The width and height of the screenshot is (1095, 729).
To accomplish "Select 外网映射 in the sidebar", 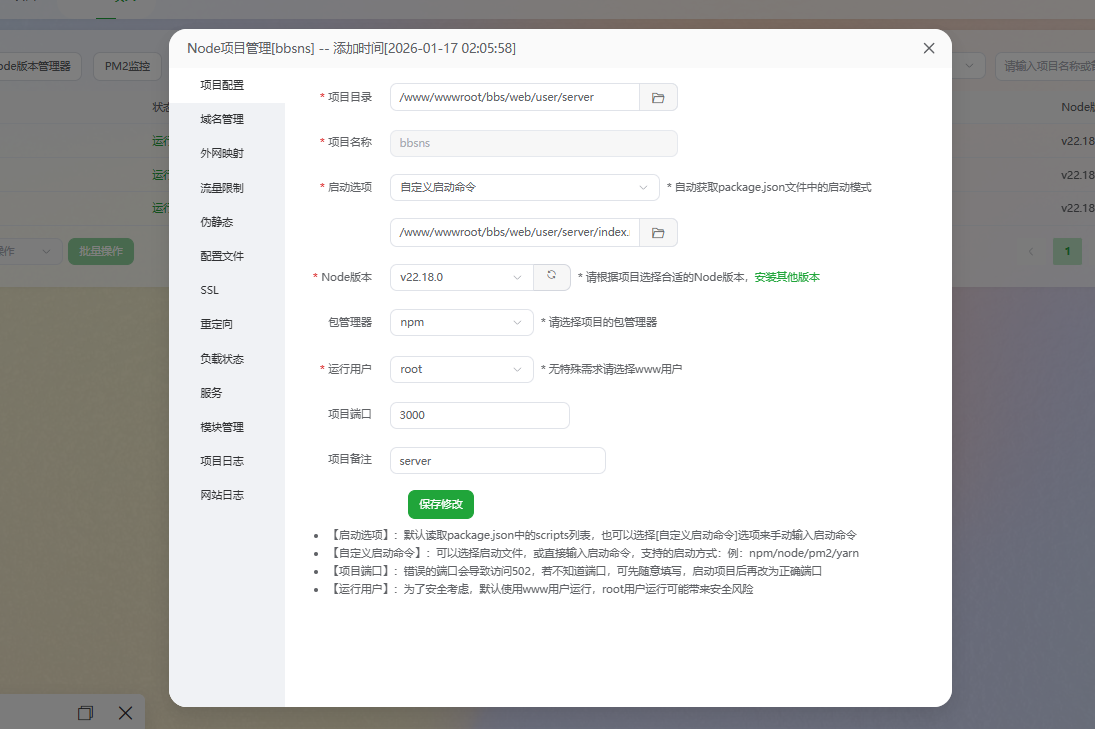I will [x=222, y=153].
